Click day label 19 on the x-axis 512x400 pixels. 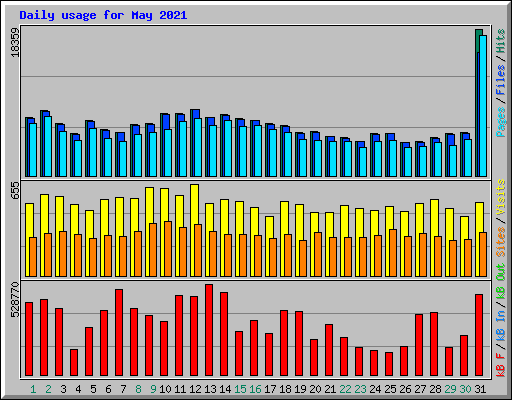pyautogui.click(x=300, y=389)
